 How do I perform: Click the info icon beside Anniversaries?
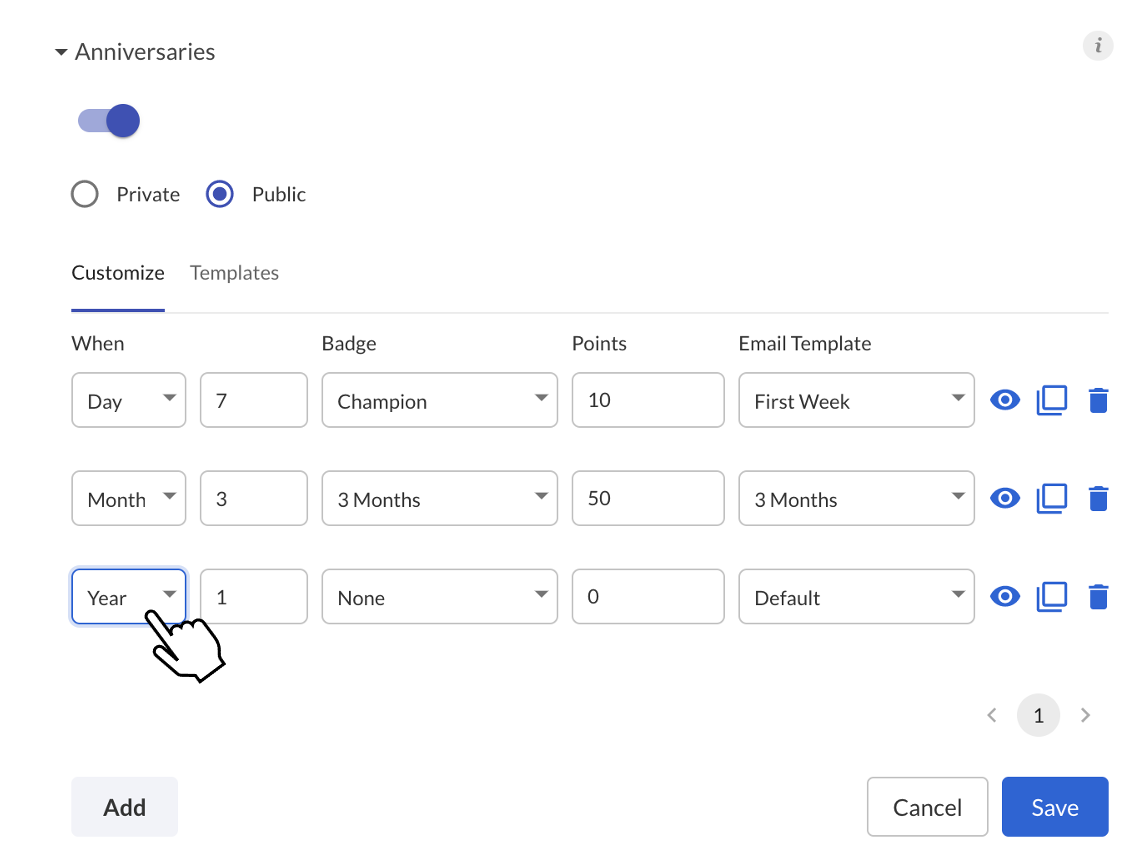1097,46
